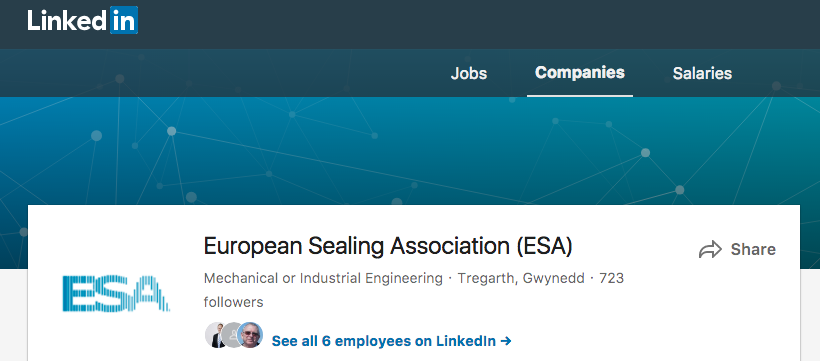
Task: Click the dark top header bar
Action: (410, 24)
